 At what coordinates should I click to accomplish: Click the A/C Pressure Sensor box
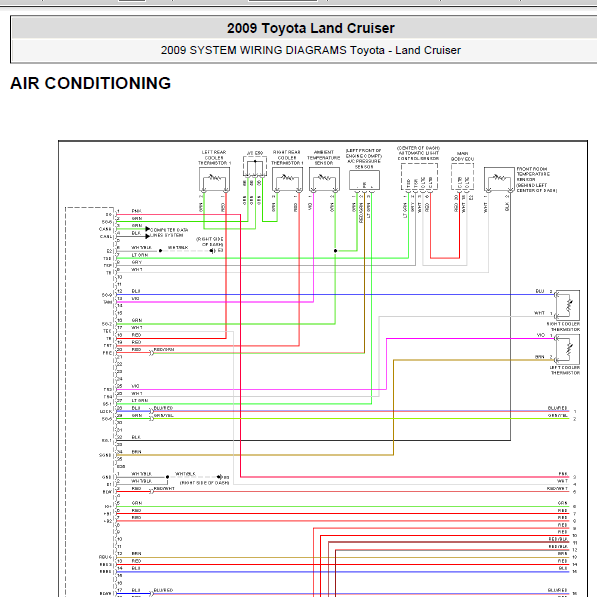tap(364, 180)
